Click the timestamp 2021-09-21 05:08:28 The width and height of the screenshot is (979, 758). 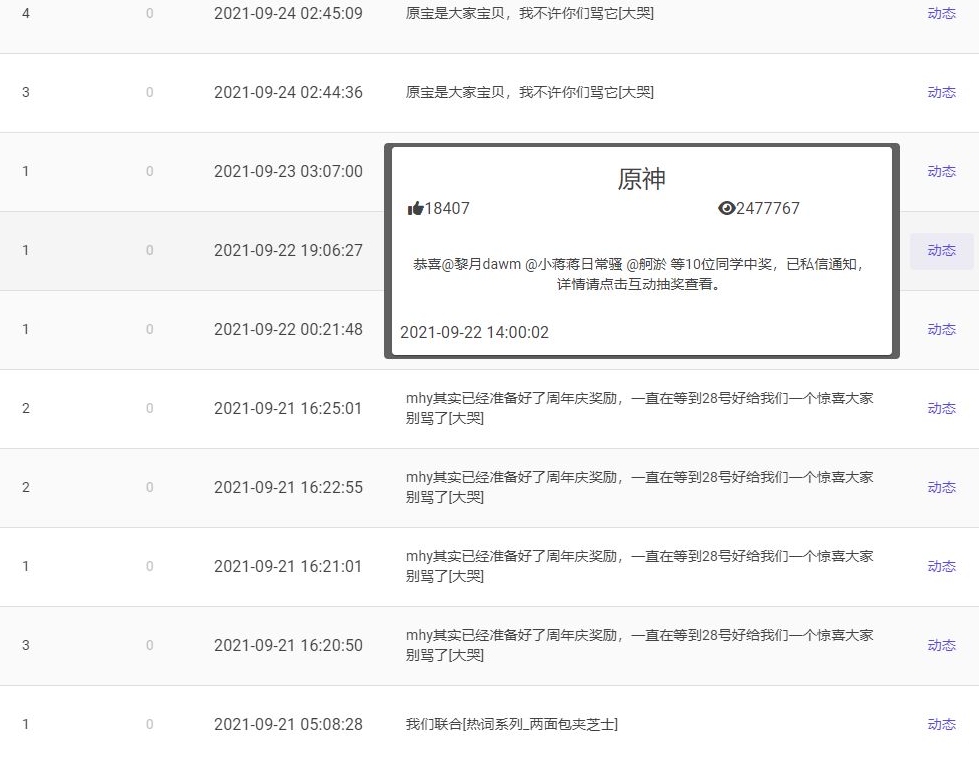[x=288, y=725]
